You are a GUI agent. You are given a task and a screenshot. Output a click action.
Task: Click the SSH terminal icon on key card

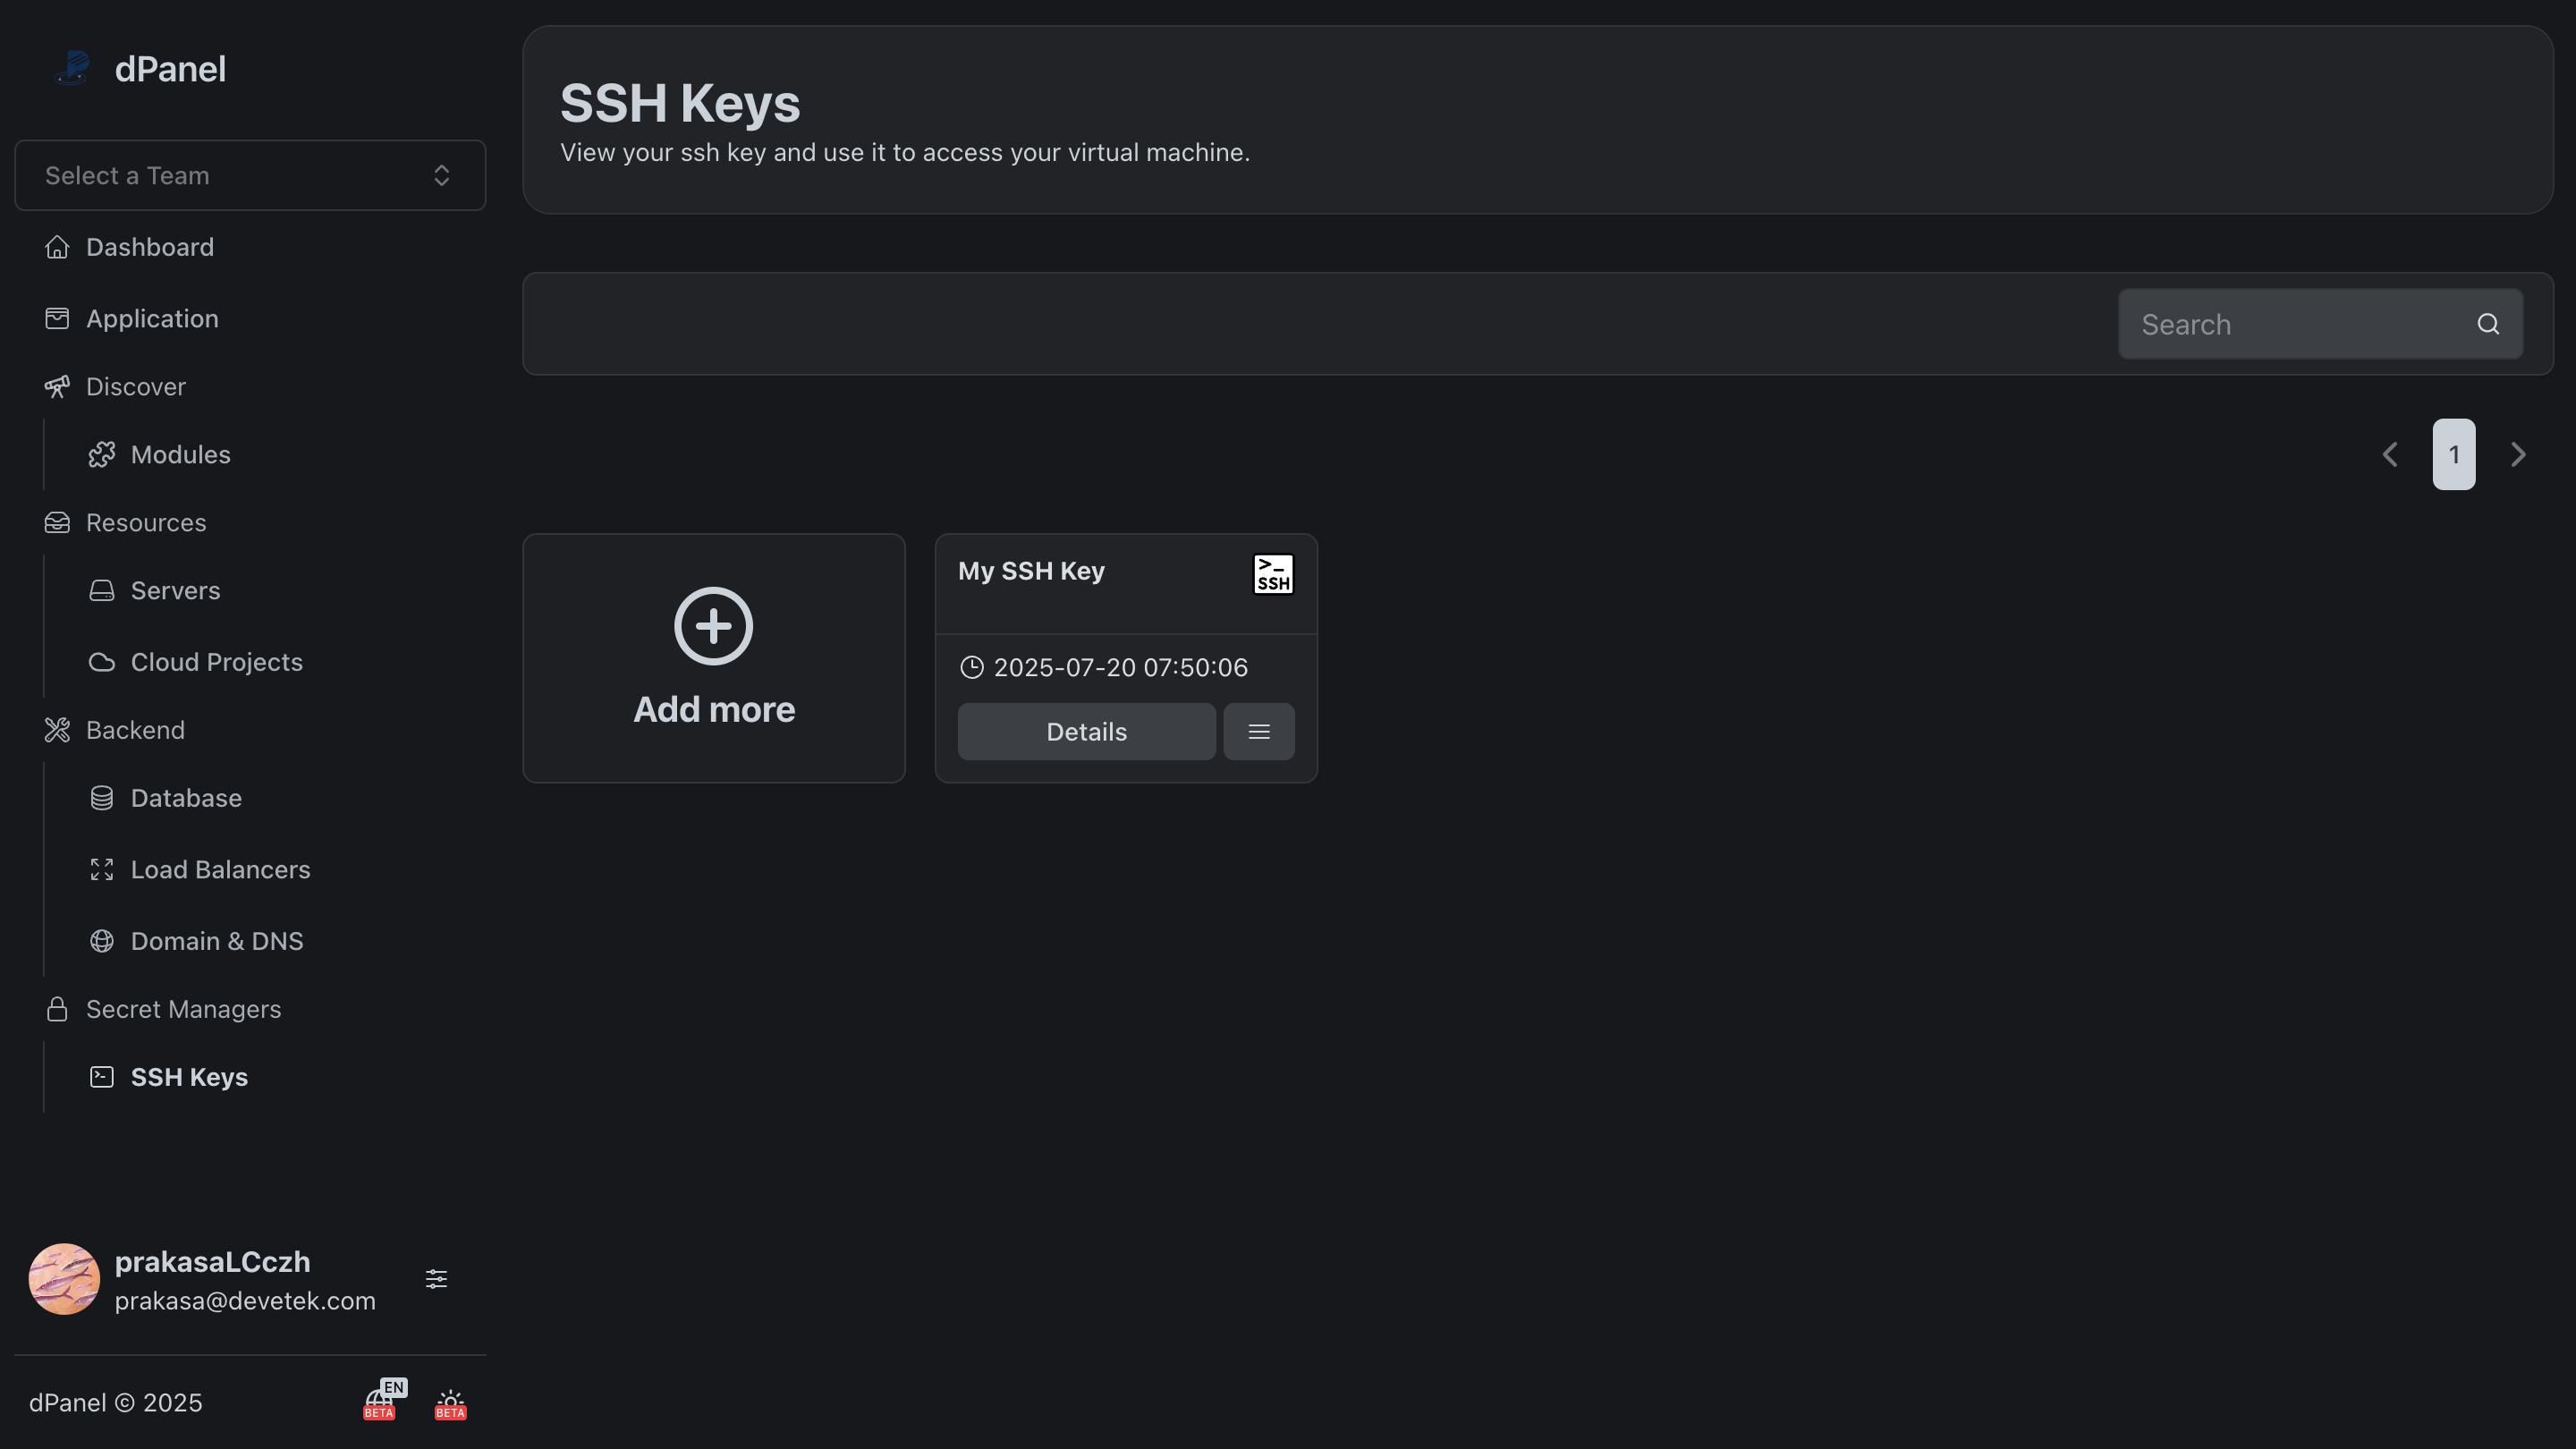point(1273,574)
